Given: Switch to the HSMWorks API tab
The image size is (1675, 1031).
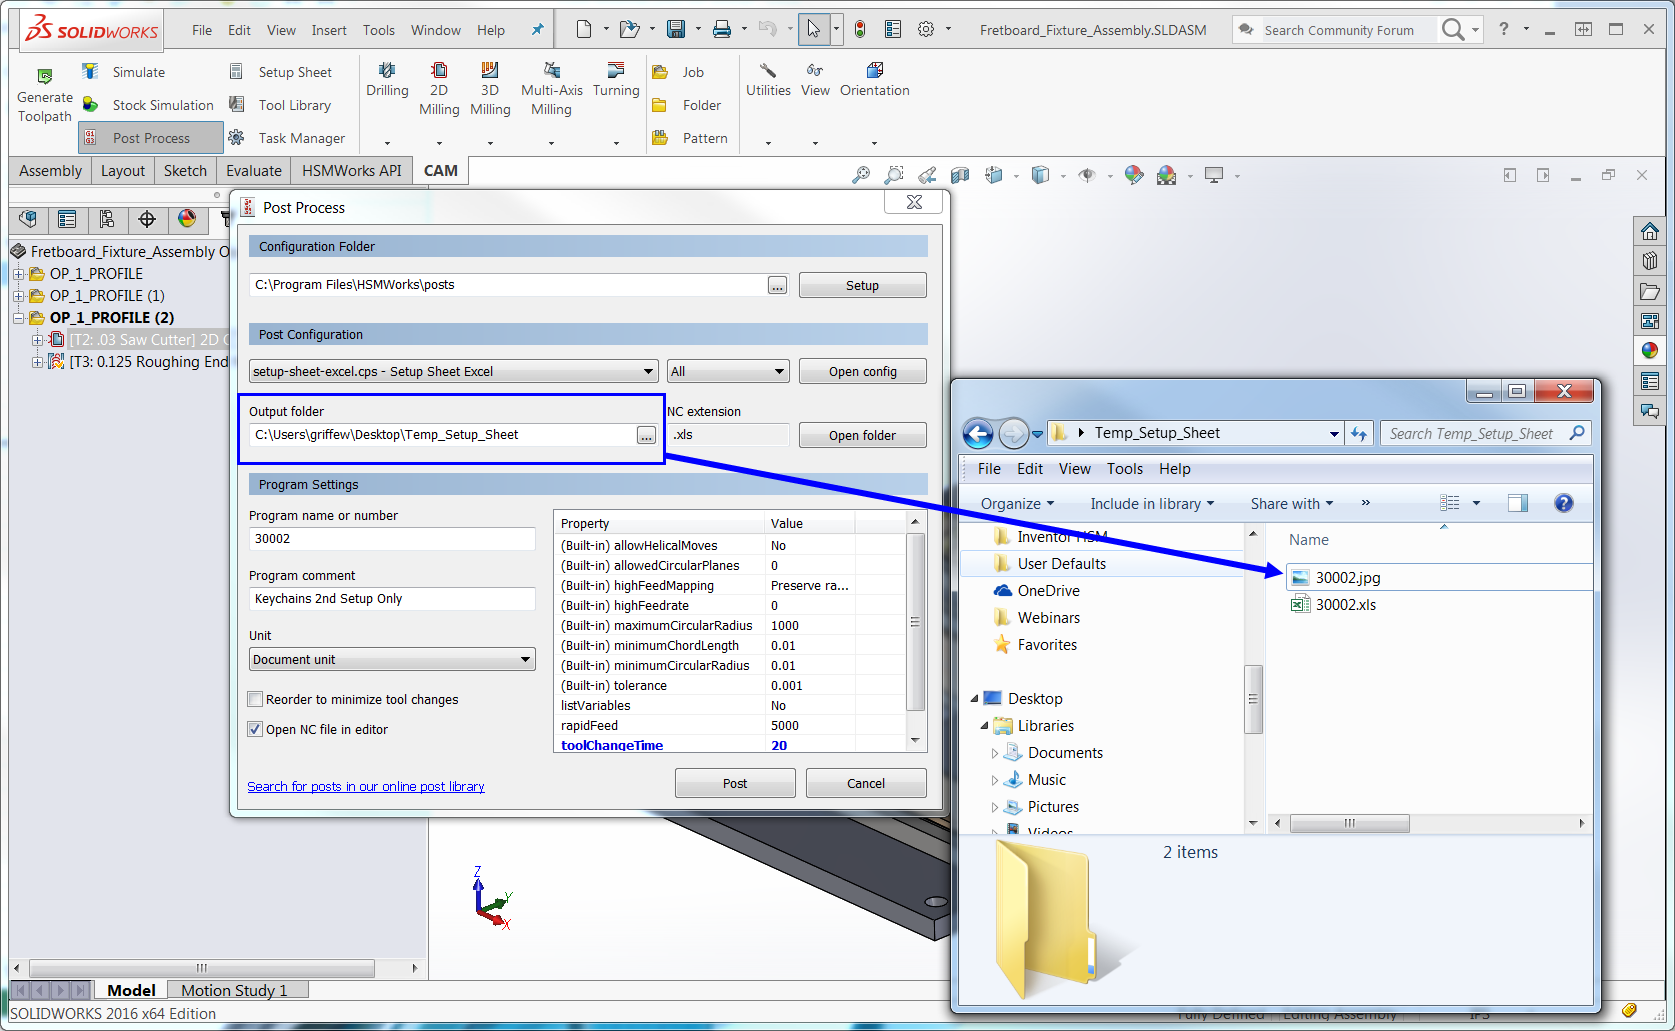Looking at the screenshot, I should tap(352, 171).
